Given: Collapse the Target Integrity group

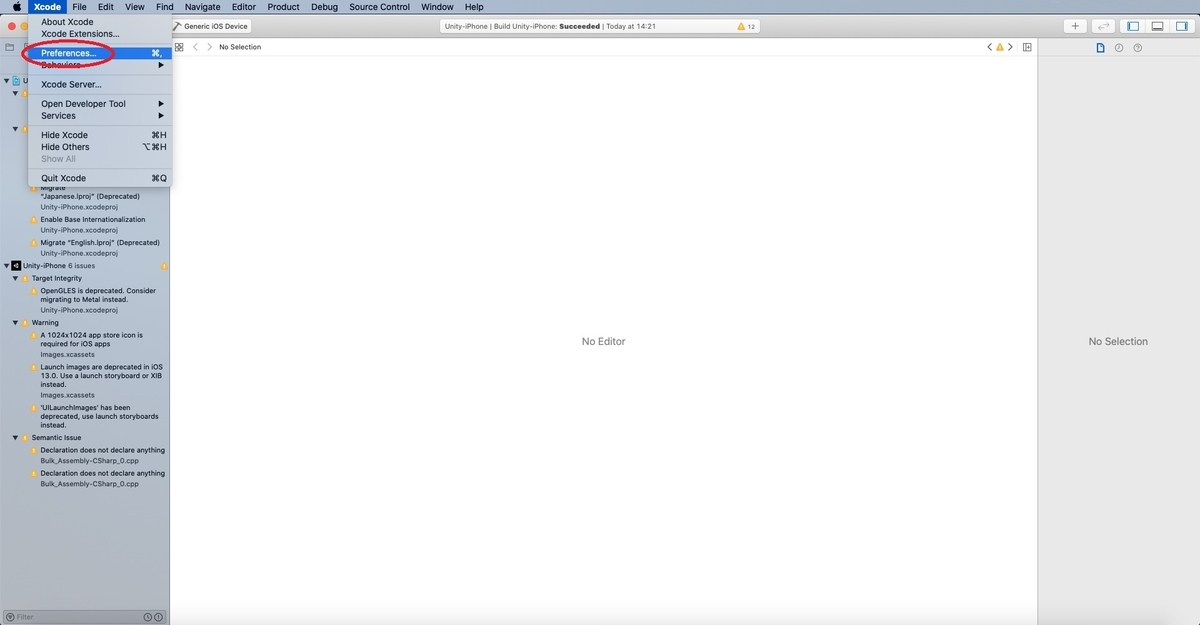Looking at the screenshot, I should pos(15,279).
